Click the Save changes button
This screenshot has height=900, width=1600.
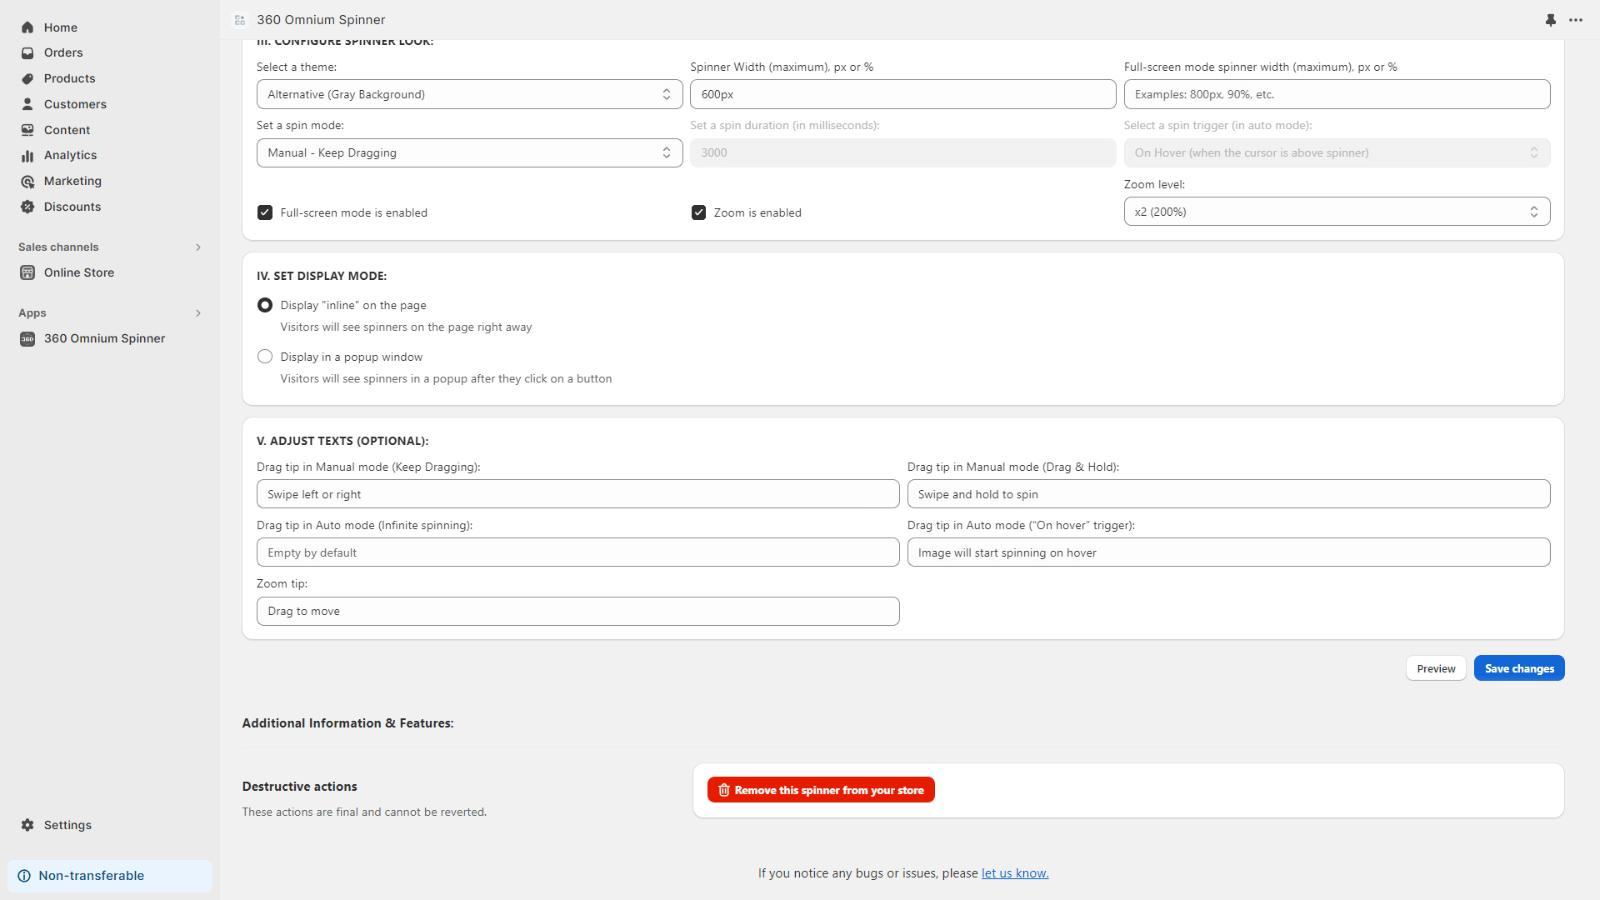1518,669
